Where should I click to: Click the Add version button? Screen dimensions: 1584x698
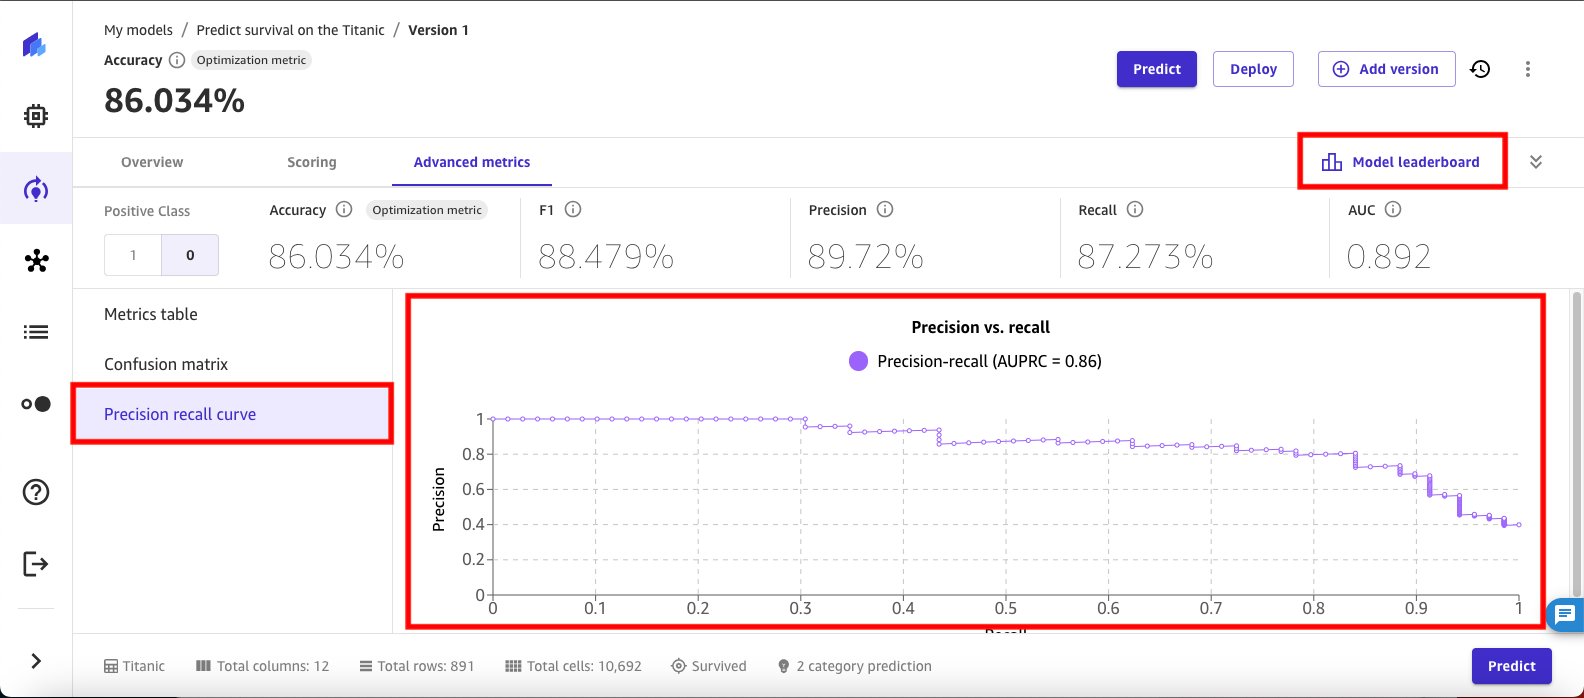(1386, 69)
